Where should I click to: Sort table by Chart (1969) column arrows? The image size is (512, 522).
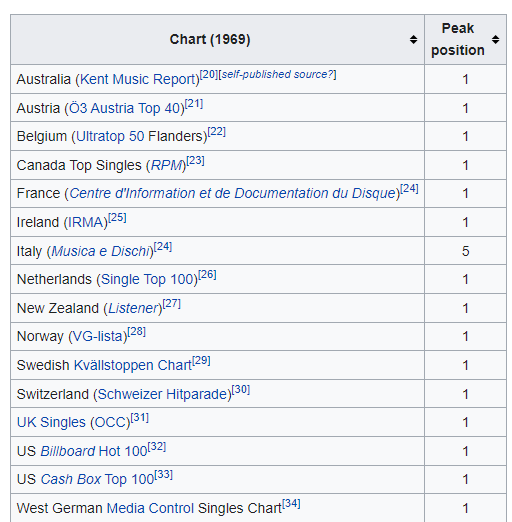point(413,39)
